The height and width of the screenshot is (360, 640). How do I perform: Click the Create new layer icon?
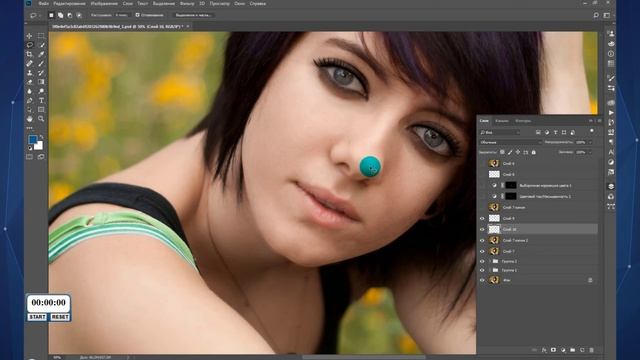coord(582,350)
